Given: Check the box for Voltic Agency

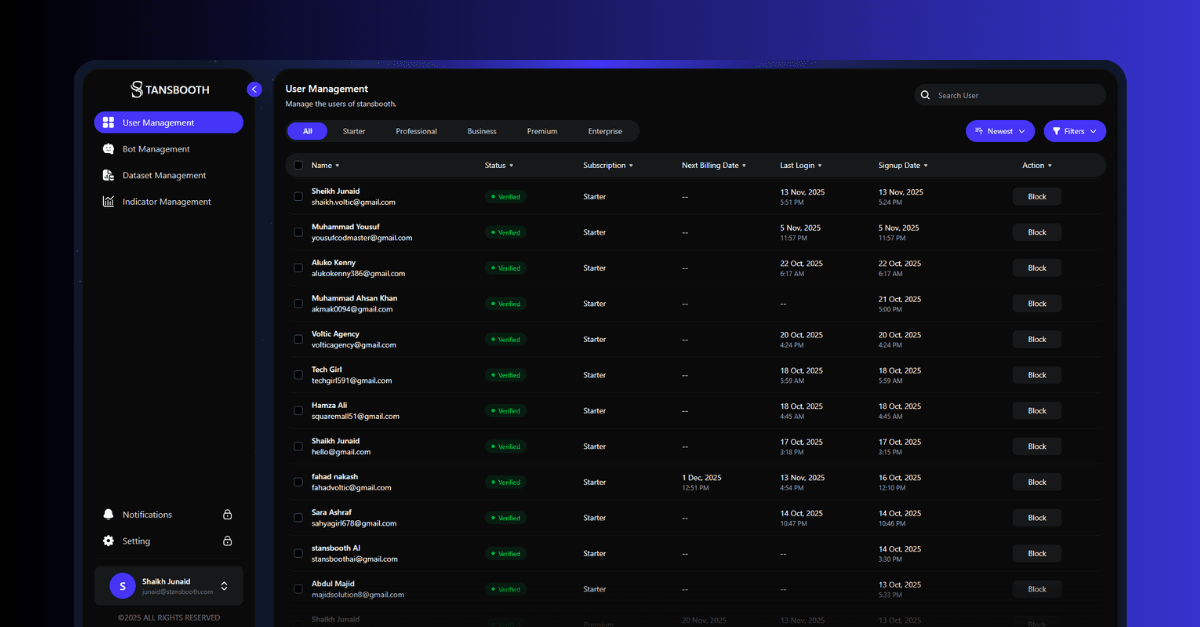Looking at the screenshot, I should (298, 339).
